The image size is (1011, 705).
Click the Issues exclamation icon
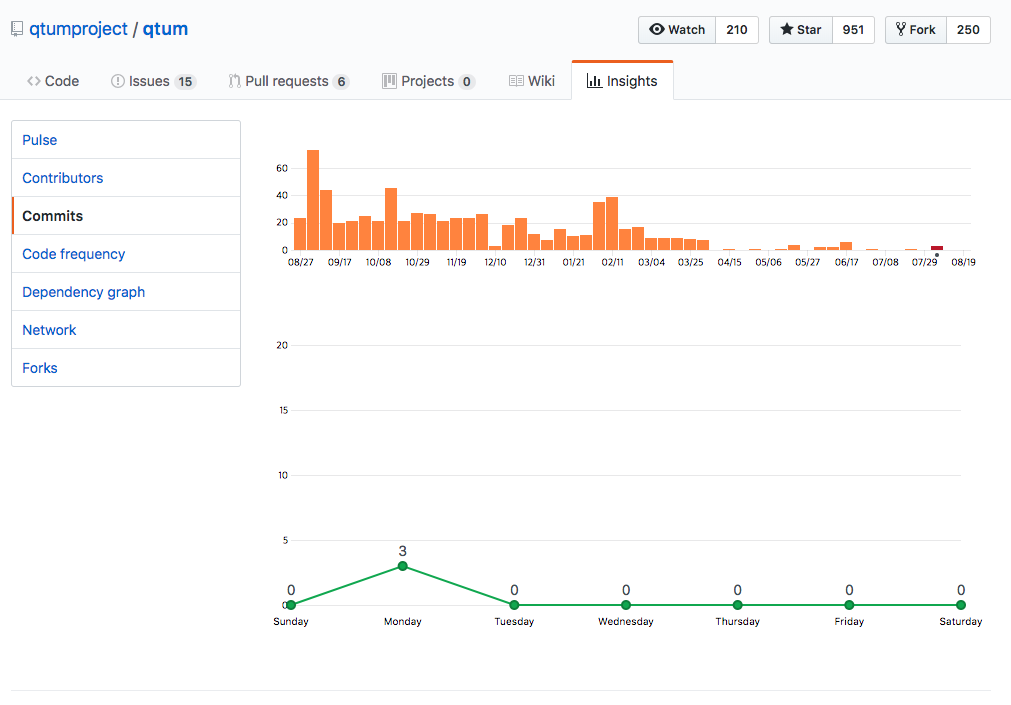[x=118, y=81]
